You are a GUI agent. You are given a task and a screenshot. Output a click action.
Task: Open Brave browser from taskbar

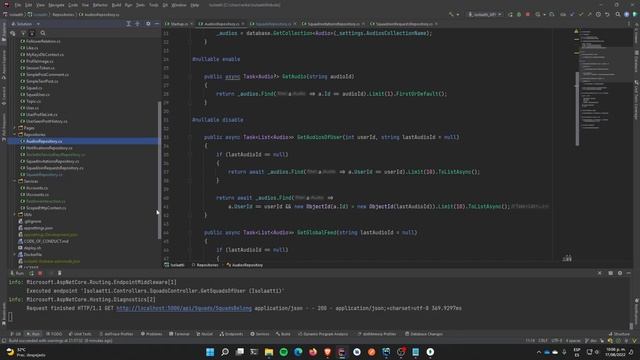coord(327,352)
